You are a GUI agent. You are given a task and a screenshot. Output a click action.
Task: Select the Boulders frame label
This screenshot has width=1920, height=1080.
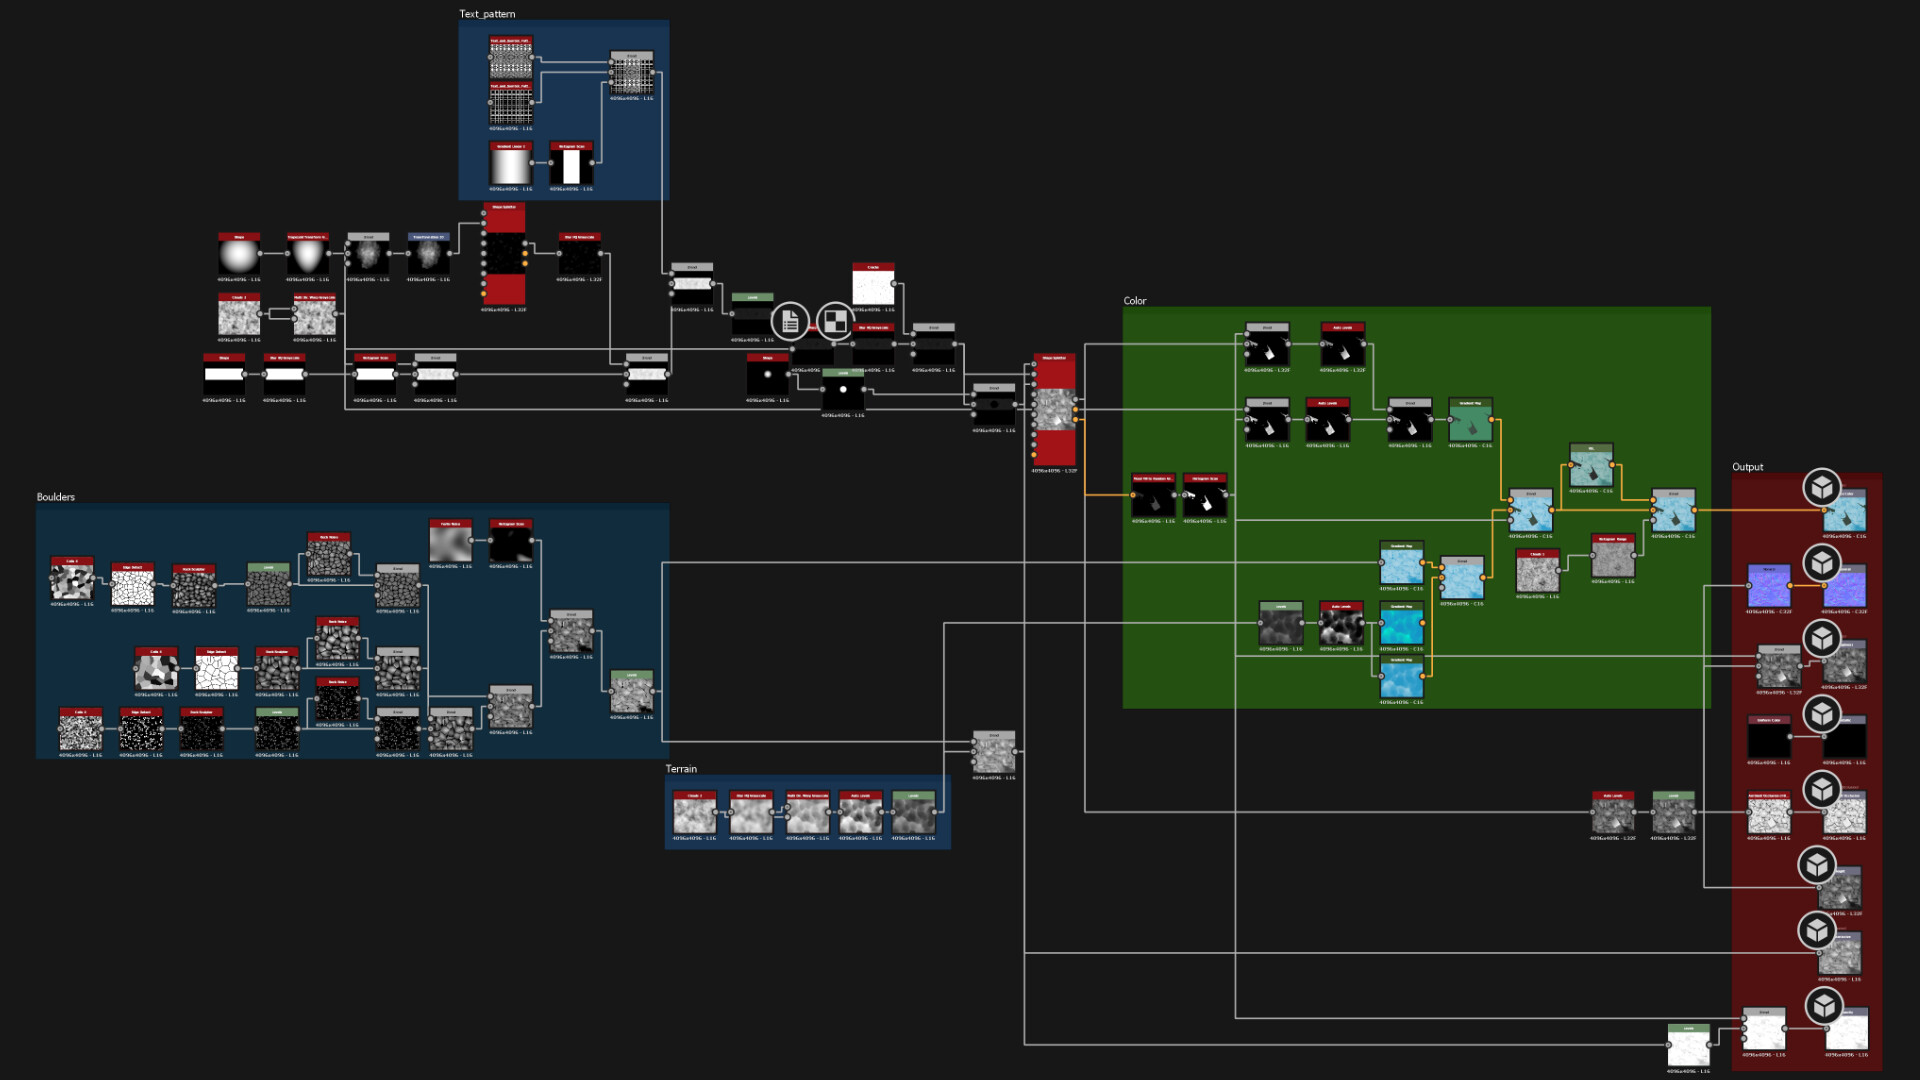coord(56,497)
